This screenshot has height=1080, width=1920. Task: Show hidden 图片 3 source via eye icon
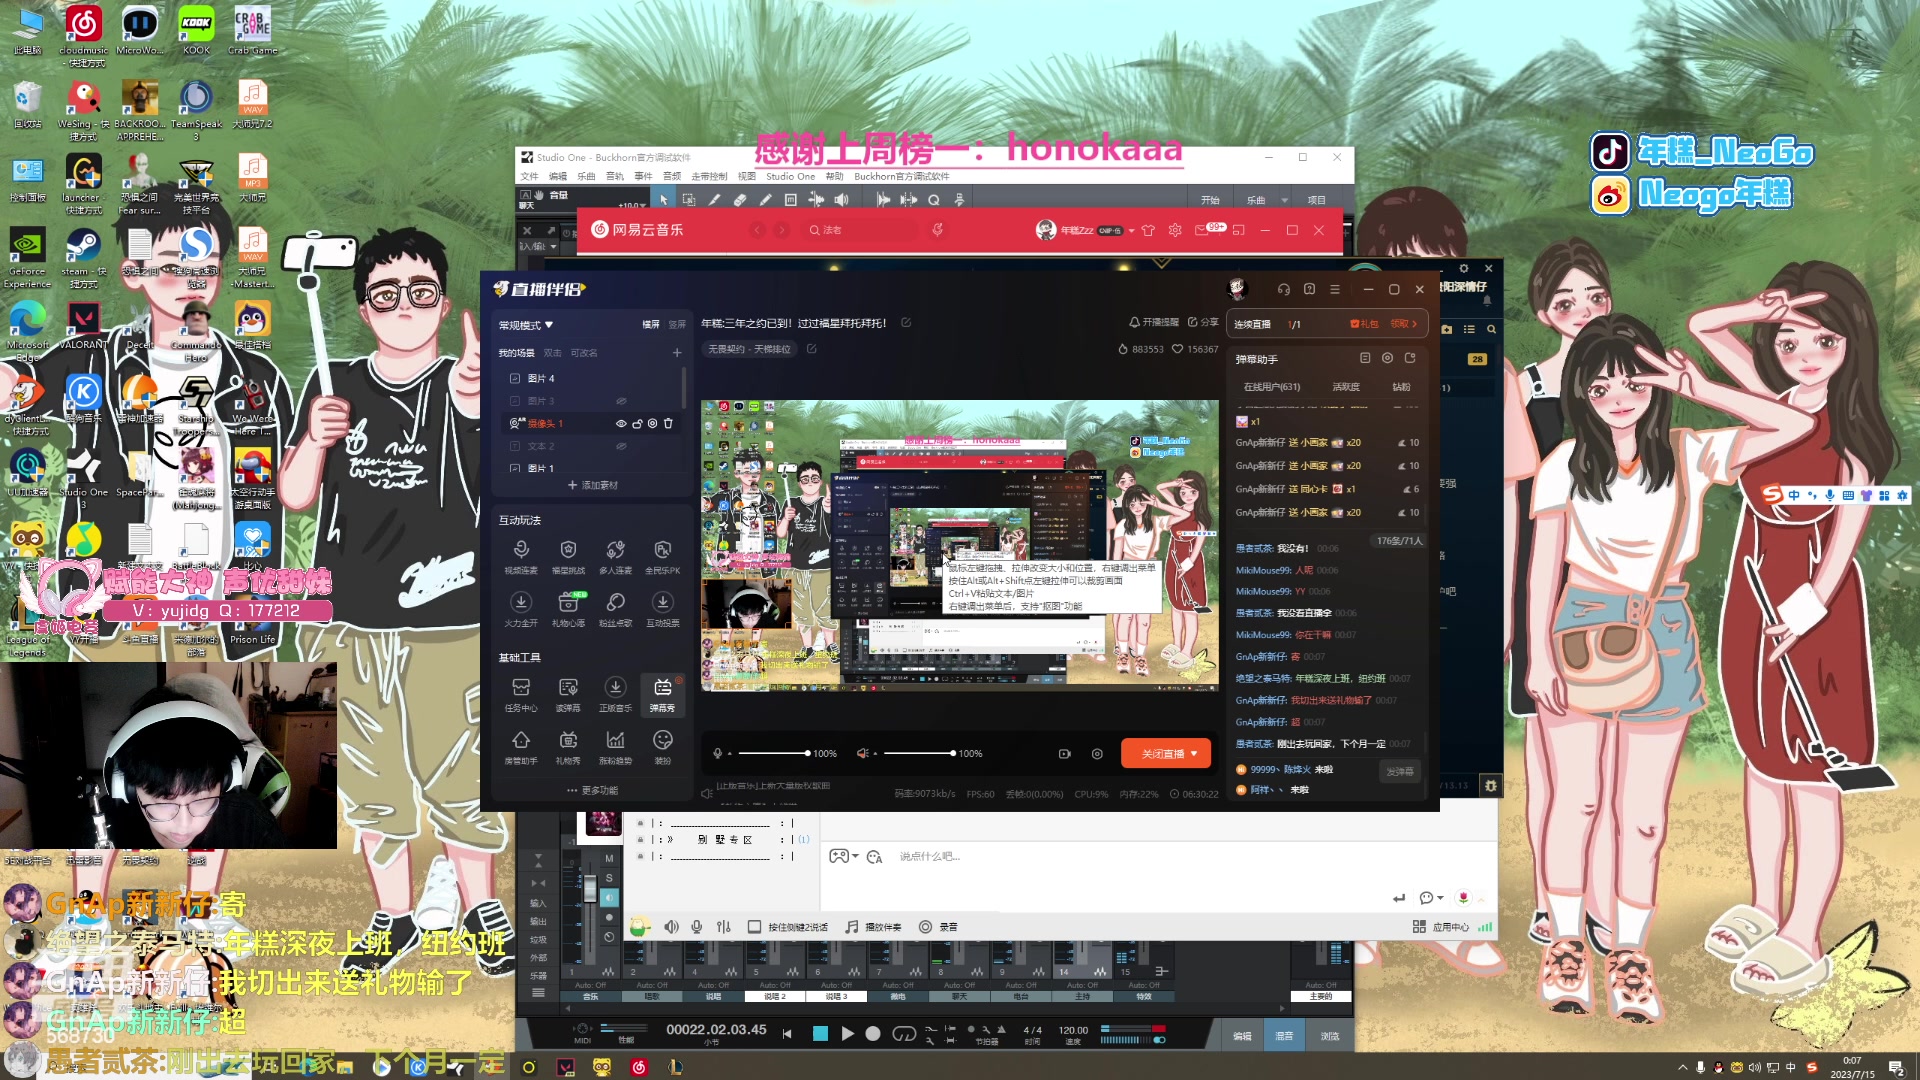(621, 401)
